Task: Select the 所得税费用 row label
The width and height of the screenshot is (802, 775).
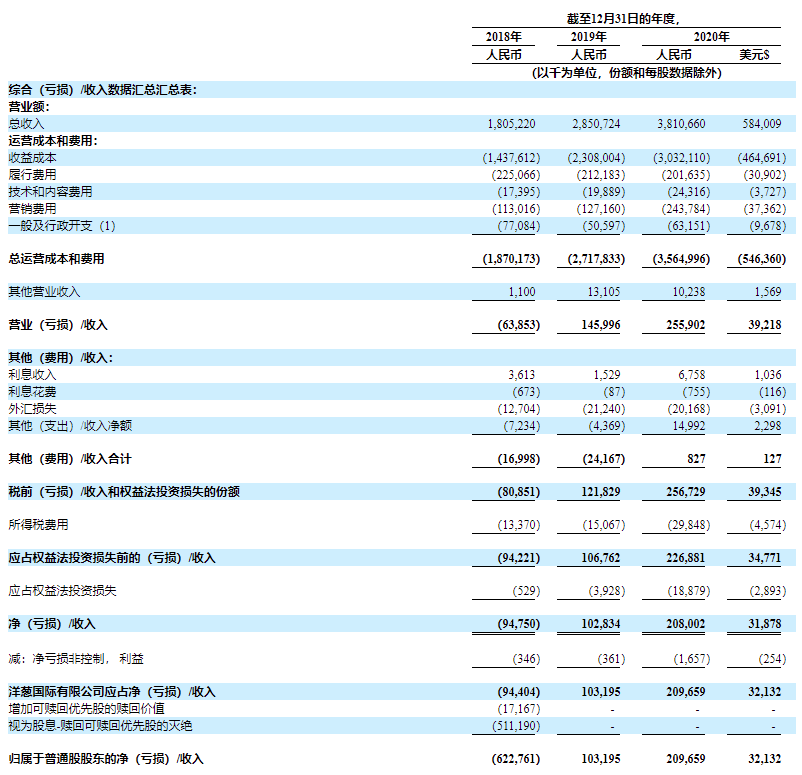Action: point(38,525)
